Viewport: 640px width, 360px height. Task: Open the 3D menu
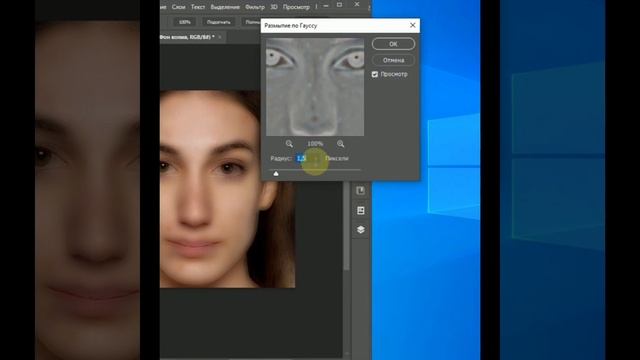(x=274, y=7)
